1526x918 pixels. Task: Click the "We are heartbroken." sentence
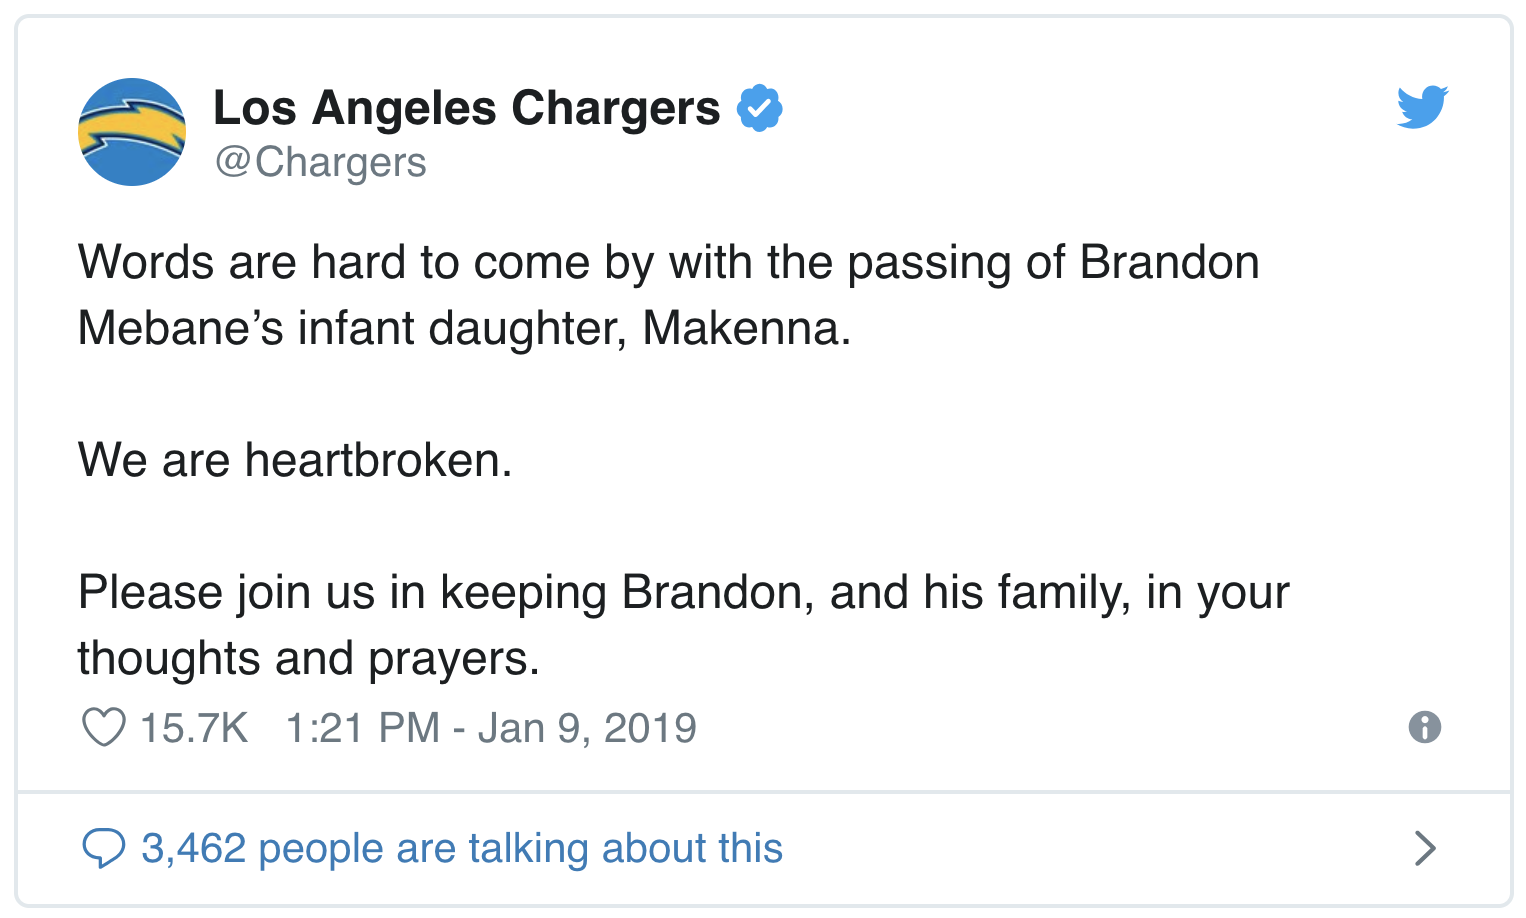click(295, 460)
